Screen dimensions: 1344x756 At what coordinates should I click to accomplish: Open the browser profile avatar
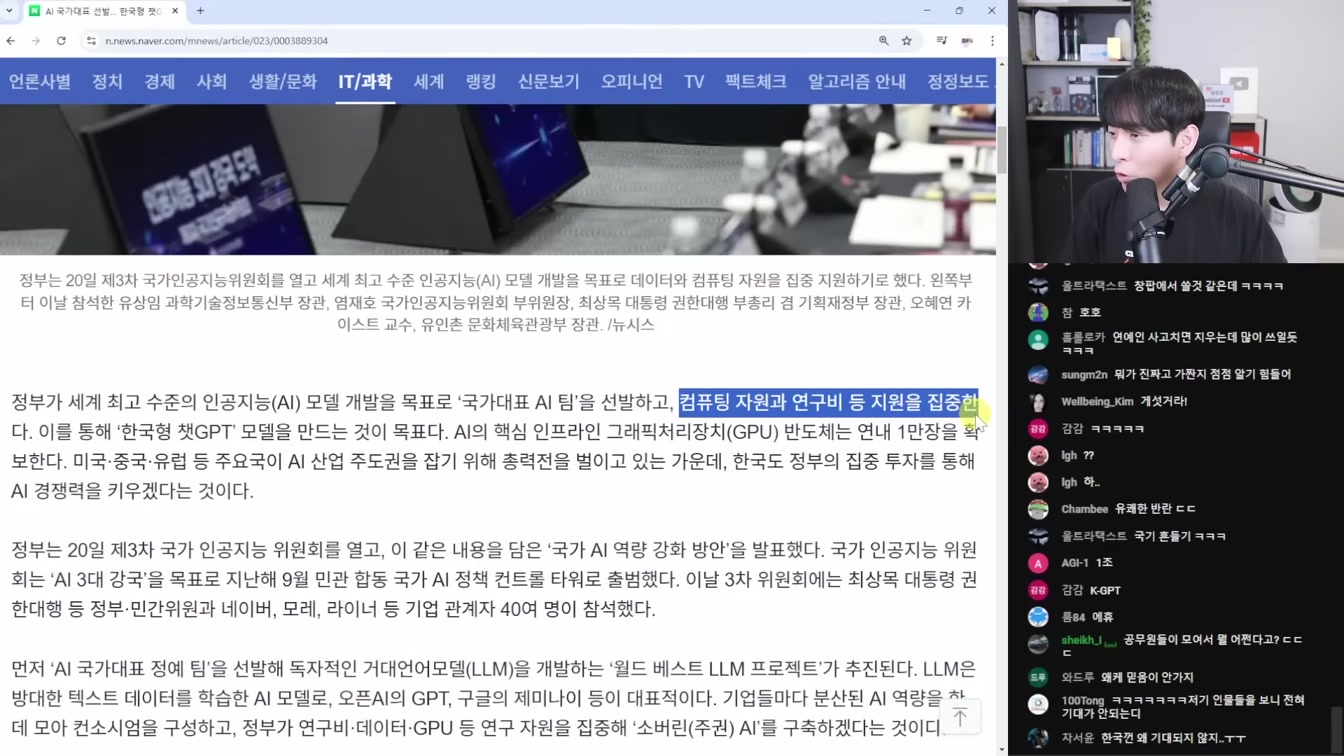pyautogui.click(x=967, y=41)
